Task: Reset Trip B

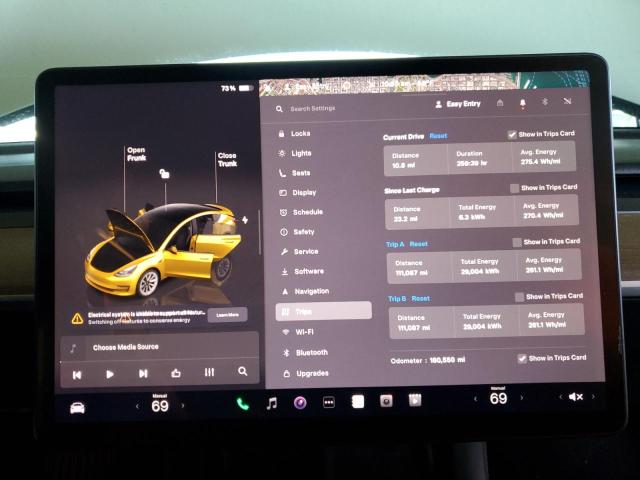Action: [x=421, y=298]
